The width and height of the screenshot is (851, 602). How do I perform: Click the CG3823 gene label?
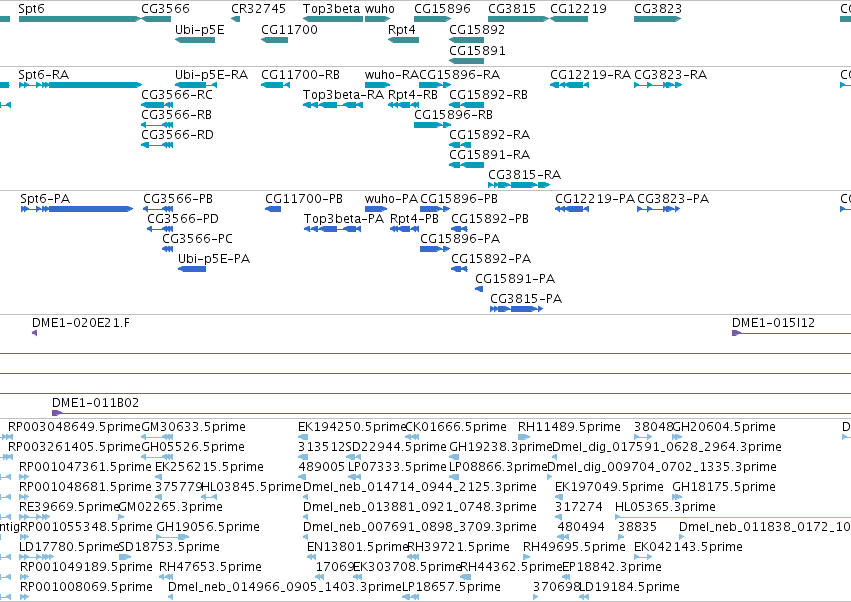[658, 9]
